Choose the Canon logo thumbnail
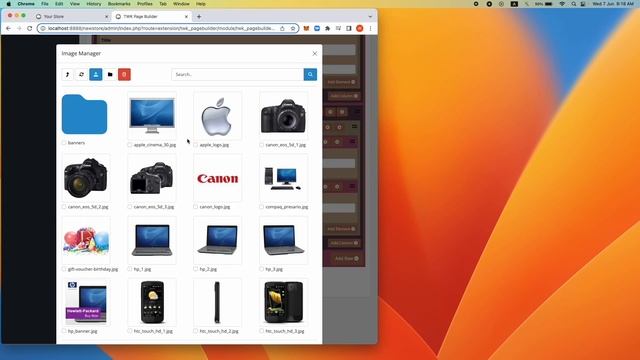This screenshot has height=360, width=640. pyautogui.click(x=218, y=178)
